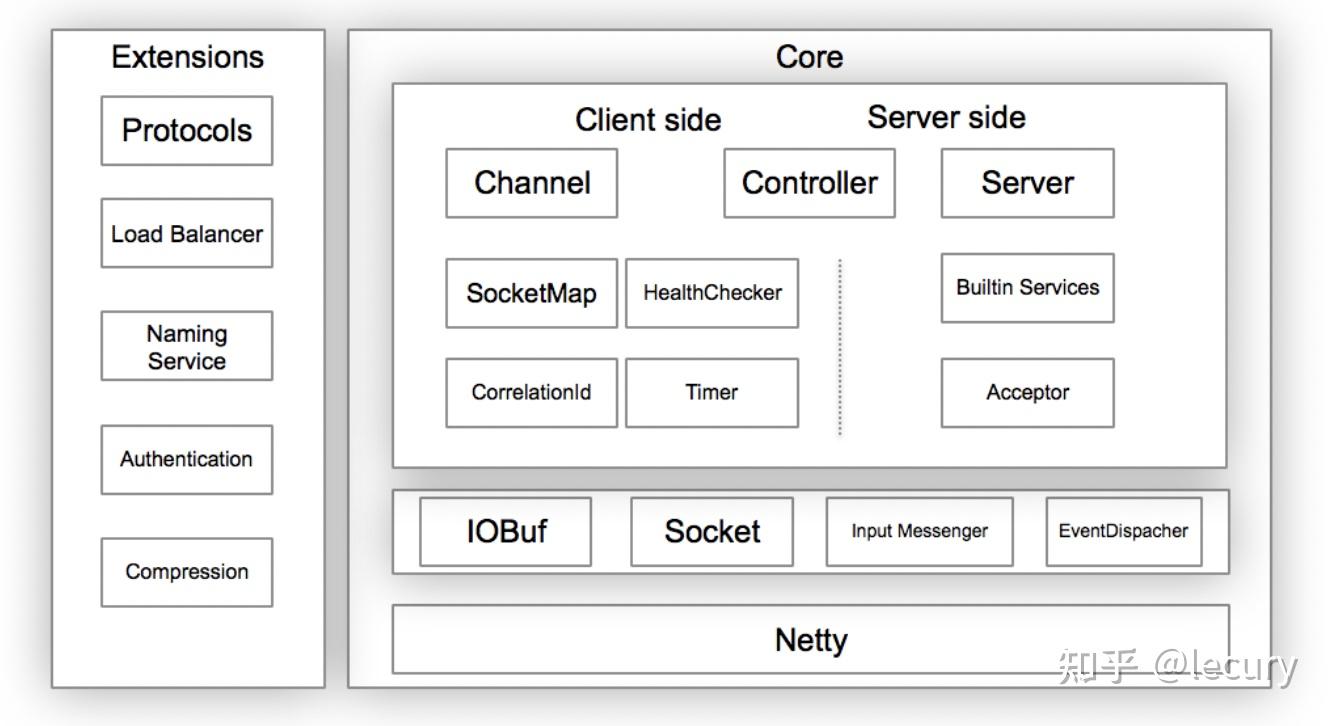Click the Compression box
Viewport: 1332px width, 726px height.
(187, 572)
